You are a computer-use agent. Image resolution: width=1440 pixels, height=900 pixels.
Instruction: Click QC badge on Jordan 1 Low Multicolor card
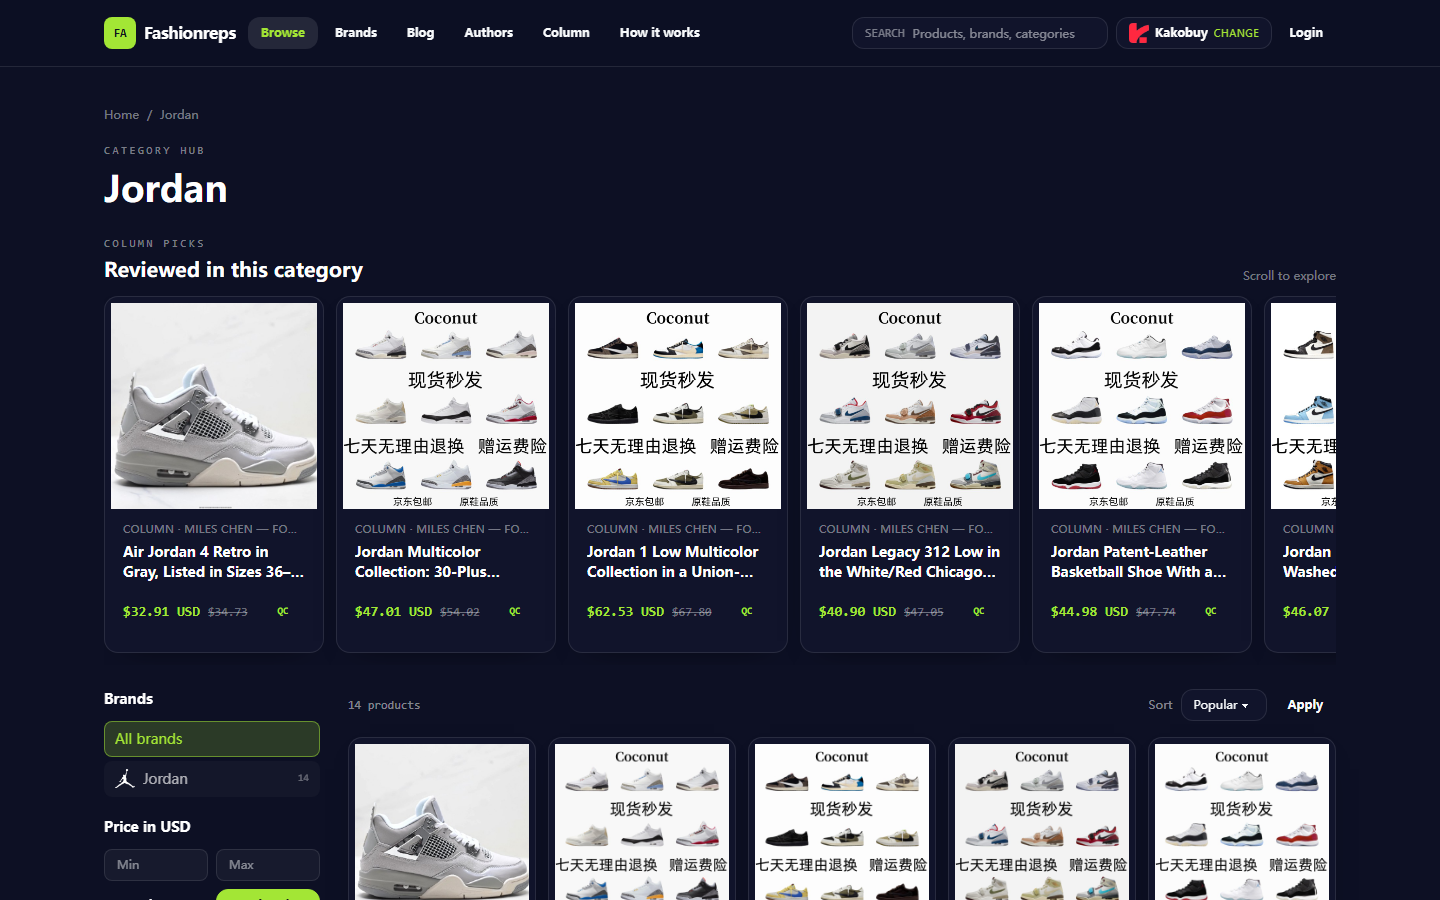747,611
